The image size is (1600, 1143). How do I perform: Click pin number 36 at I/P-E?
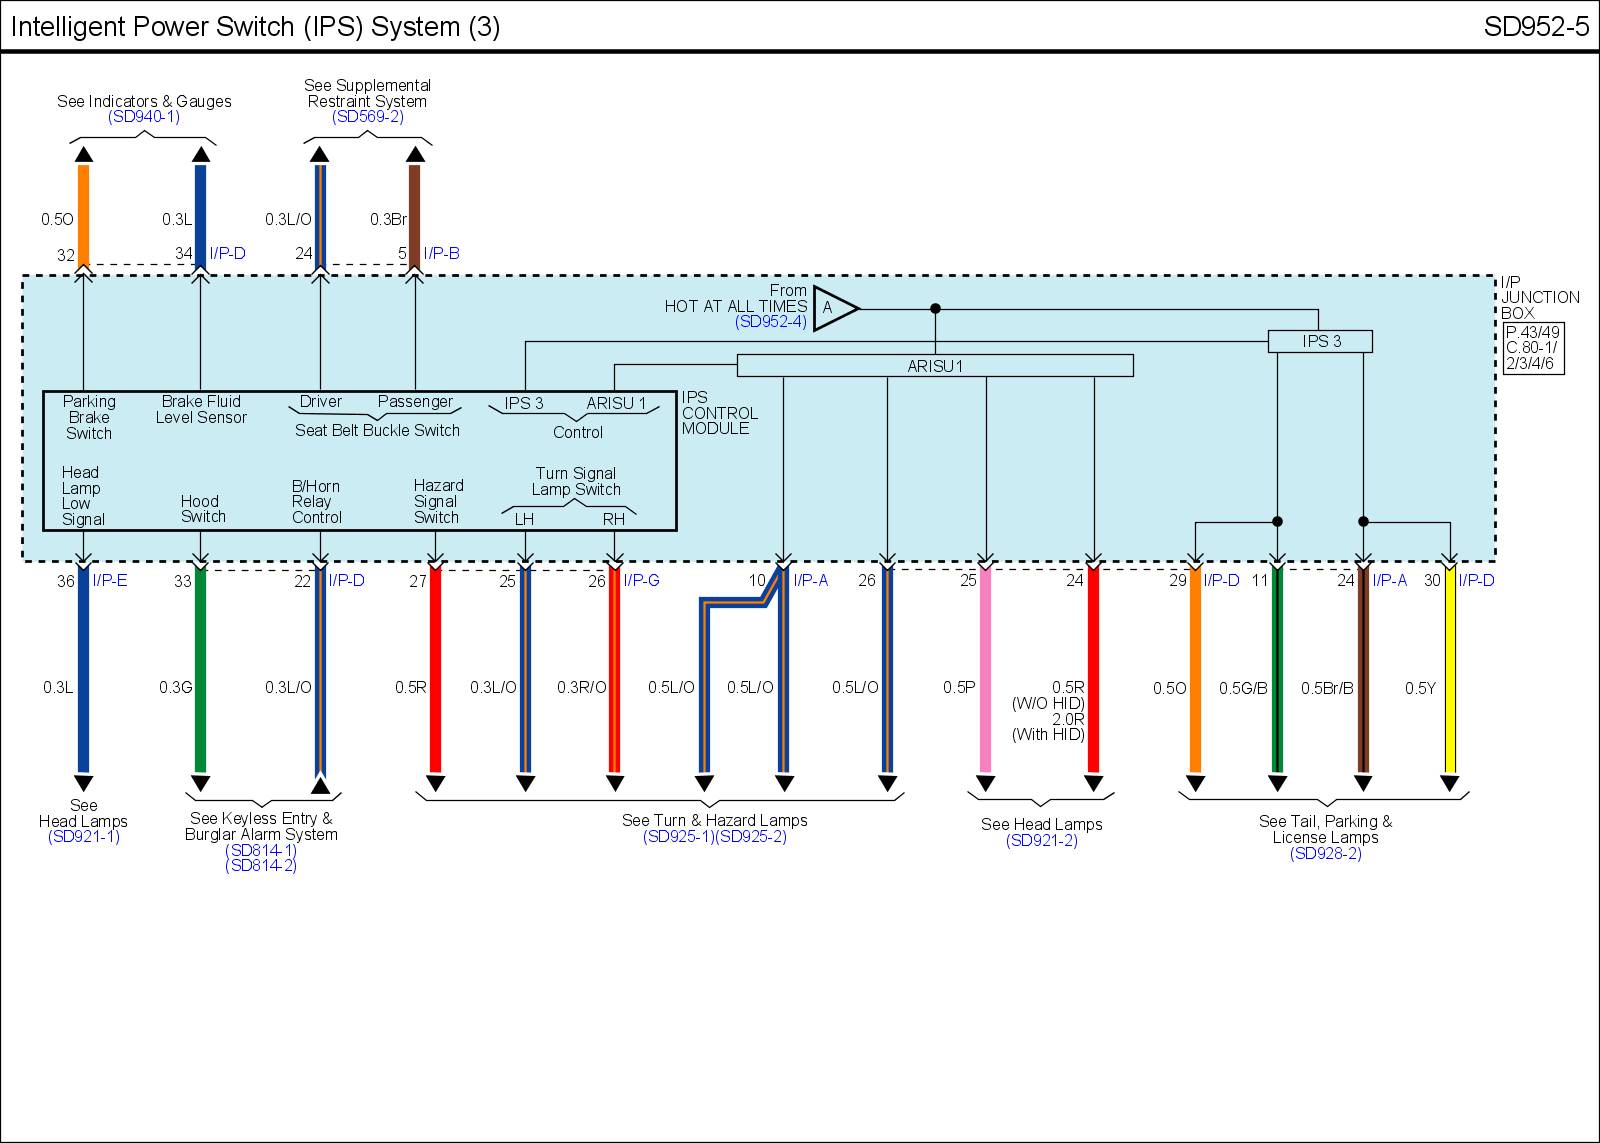click(66, 581)
